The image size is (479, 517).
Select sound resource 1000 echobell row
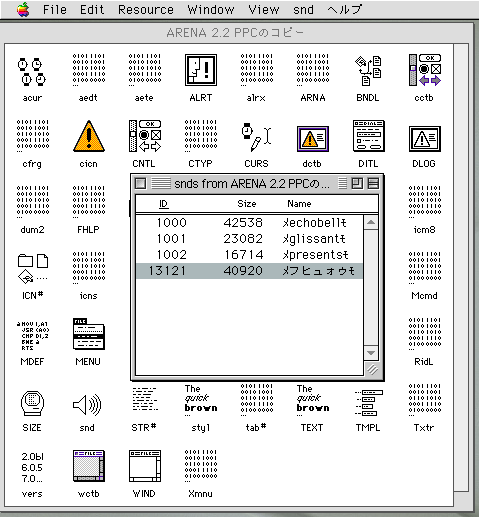[249, 223]
